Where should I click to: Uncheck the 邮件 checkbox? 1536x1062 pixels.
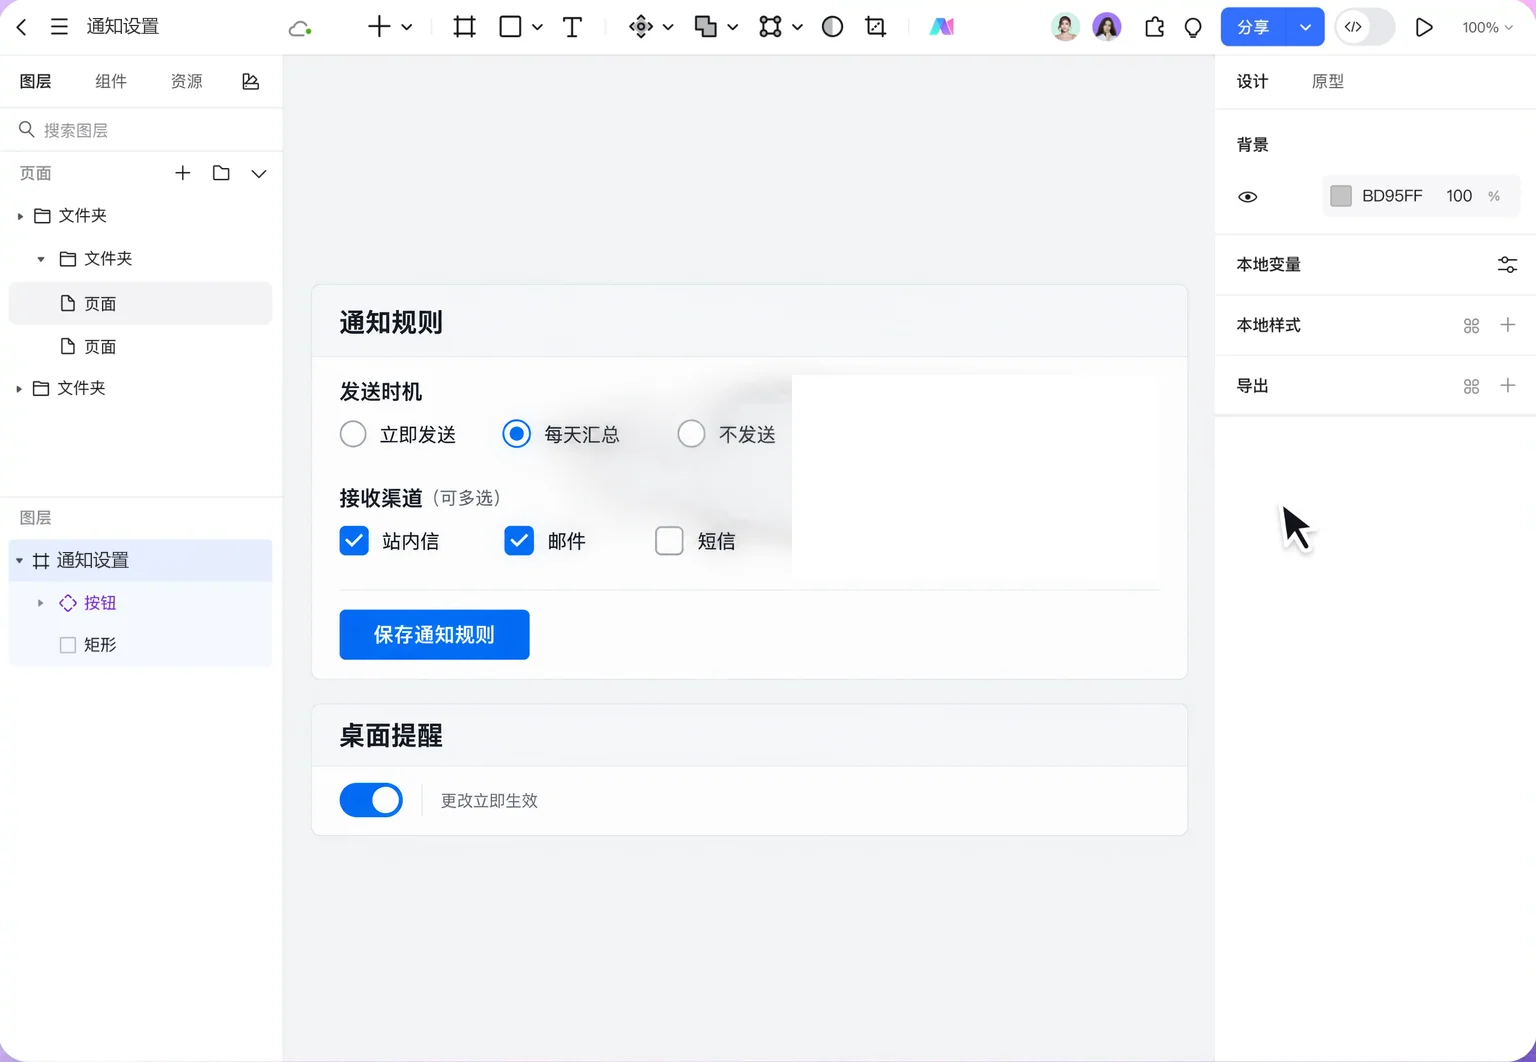coord(519,541)
